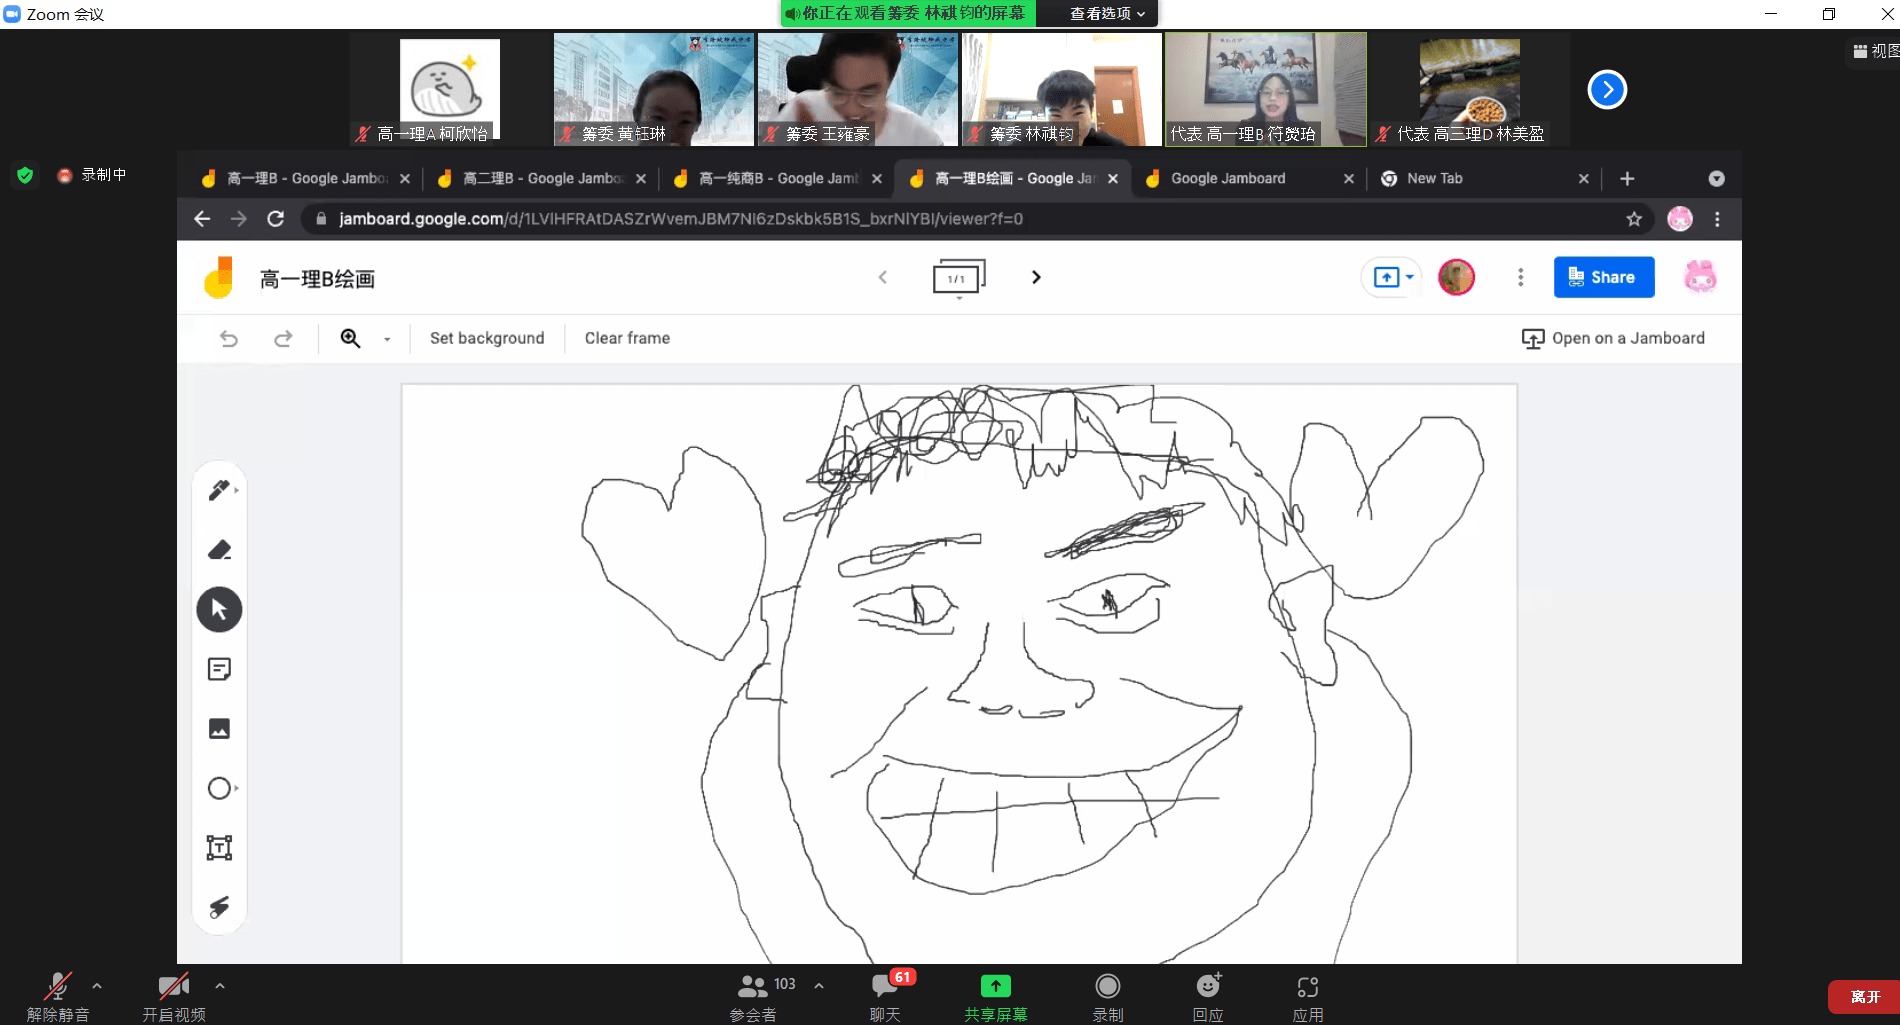The image size is (1900, 1025).
Task: Click the 录制中 recording indicator
Action: point(92,175)
